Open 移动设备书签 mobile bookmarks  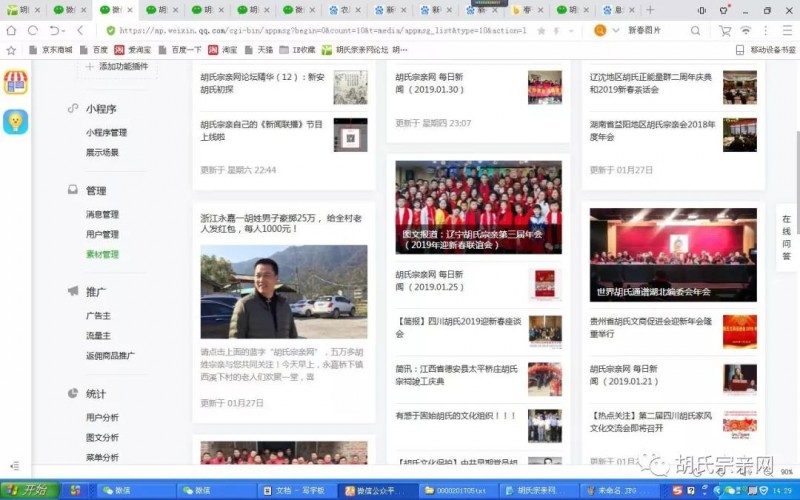coord(766,50)
